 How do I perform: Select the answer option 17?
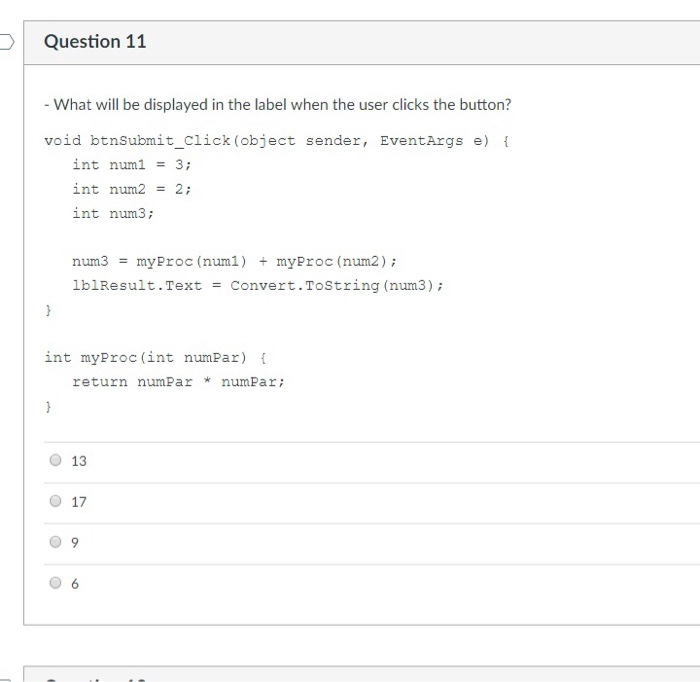click(x=55, y=501)
